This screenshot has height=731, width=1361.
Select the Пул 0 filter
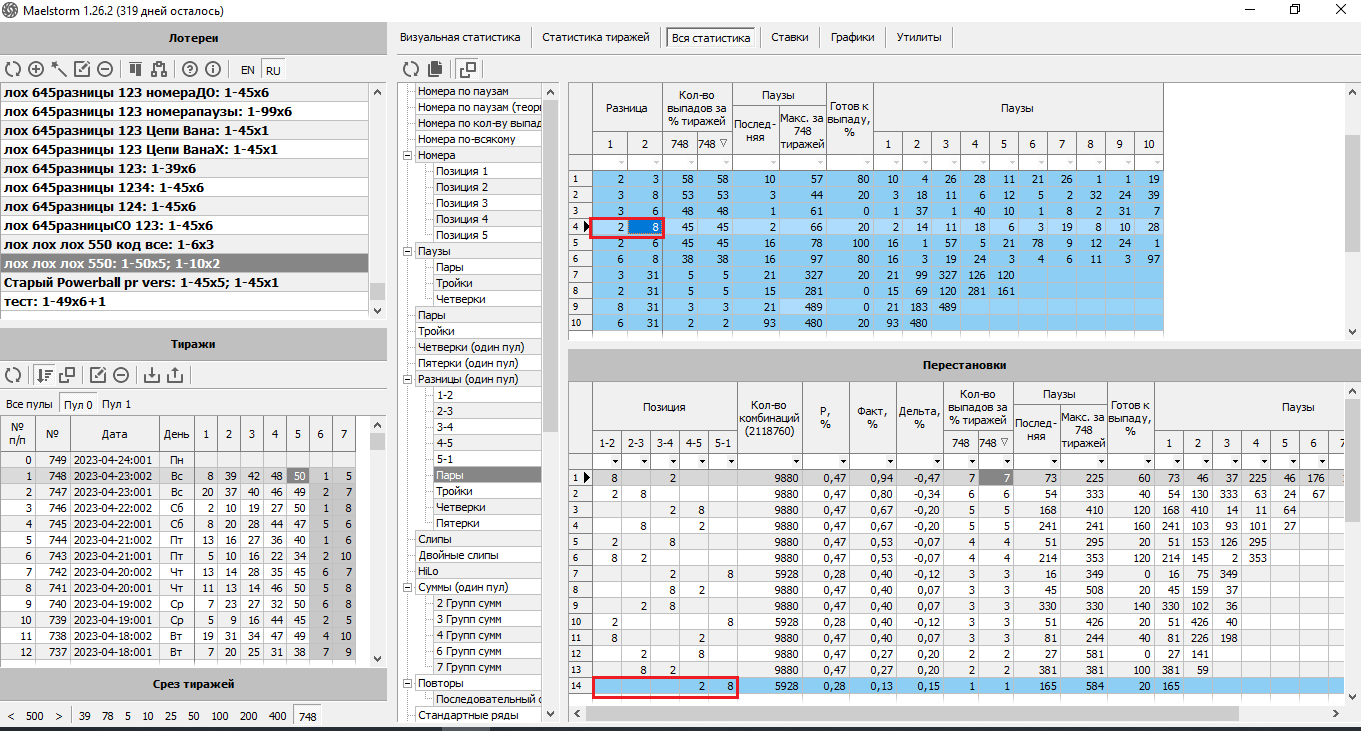click(78, 404)
